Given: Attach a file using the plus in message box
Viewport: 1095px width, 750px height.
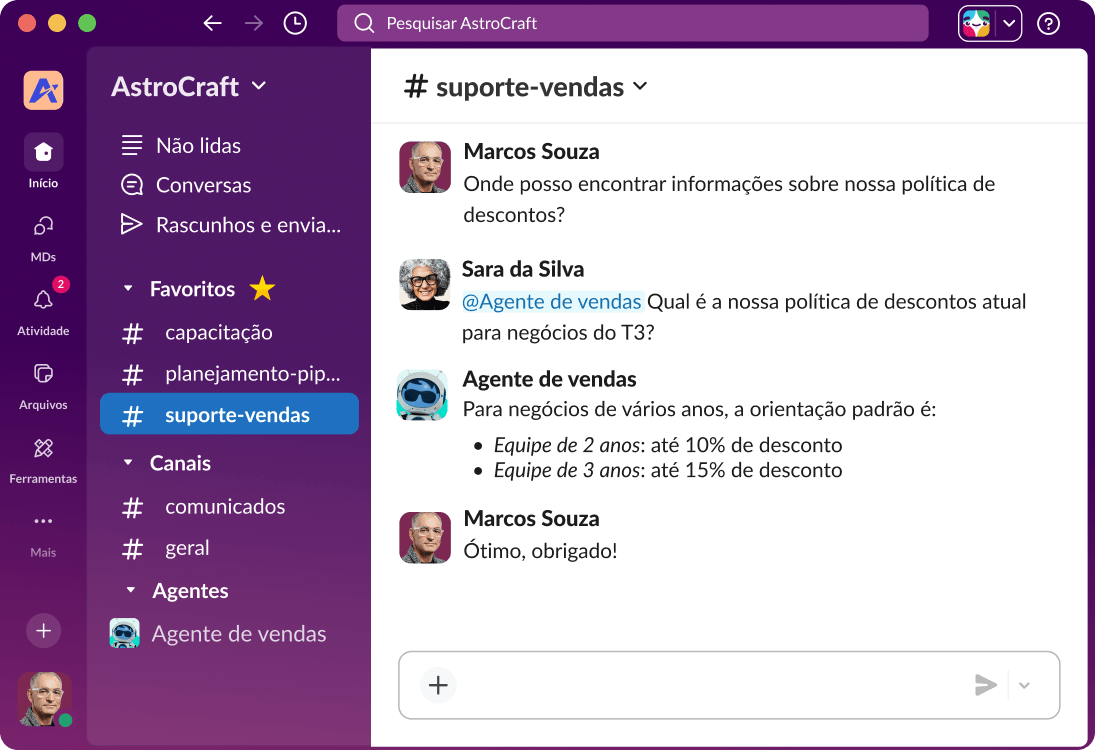Looking at the screenshot, I should pos(437,685).
